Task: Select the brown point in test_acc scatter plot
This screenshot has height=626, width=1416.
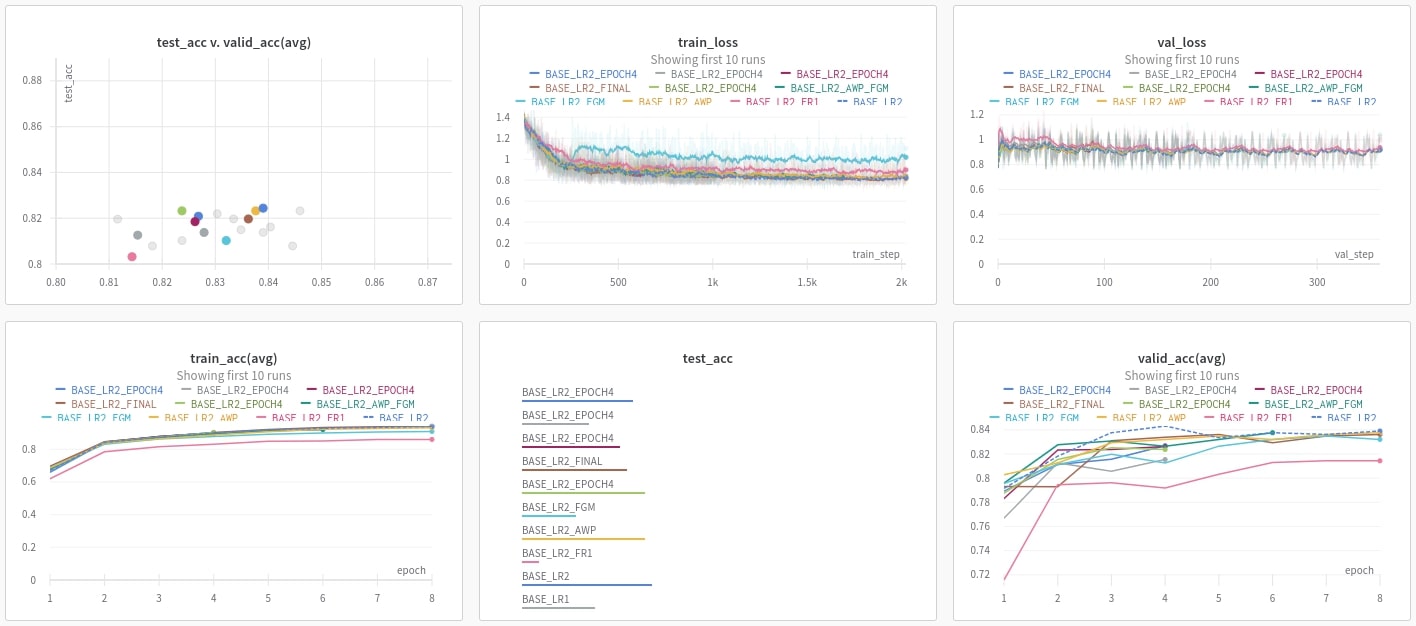Action: pyautogui.click(x=248, y=219)
